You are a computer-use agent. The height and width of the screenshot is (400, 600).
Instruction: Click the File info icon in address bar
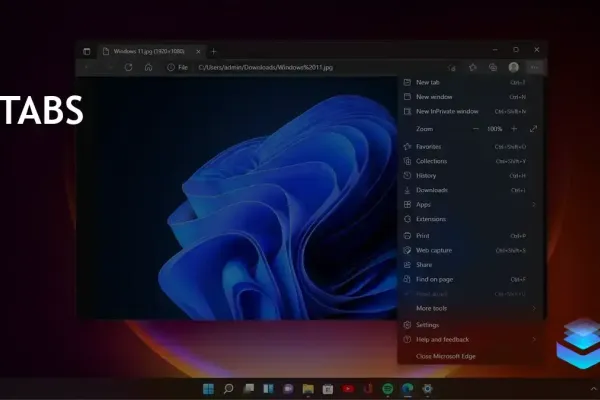(x=171, y=67)
